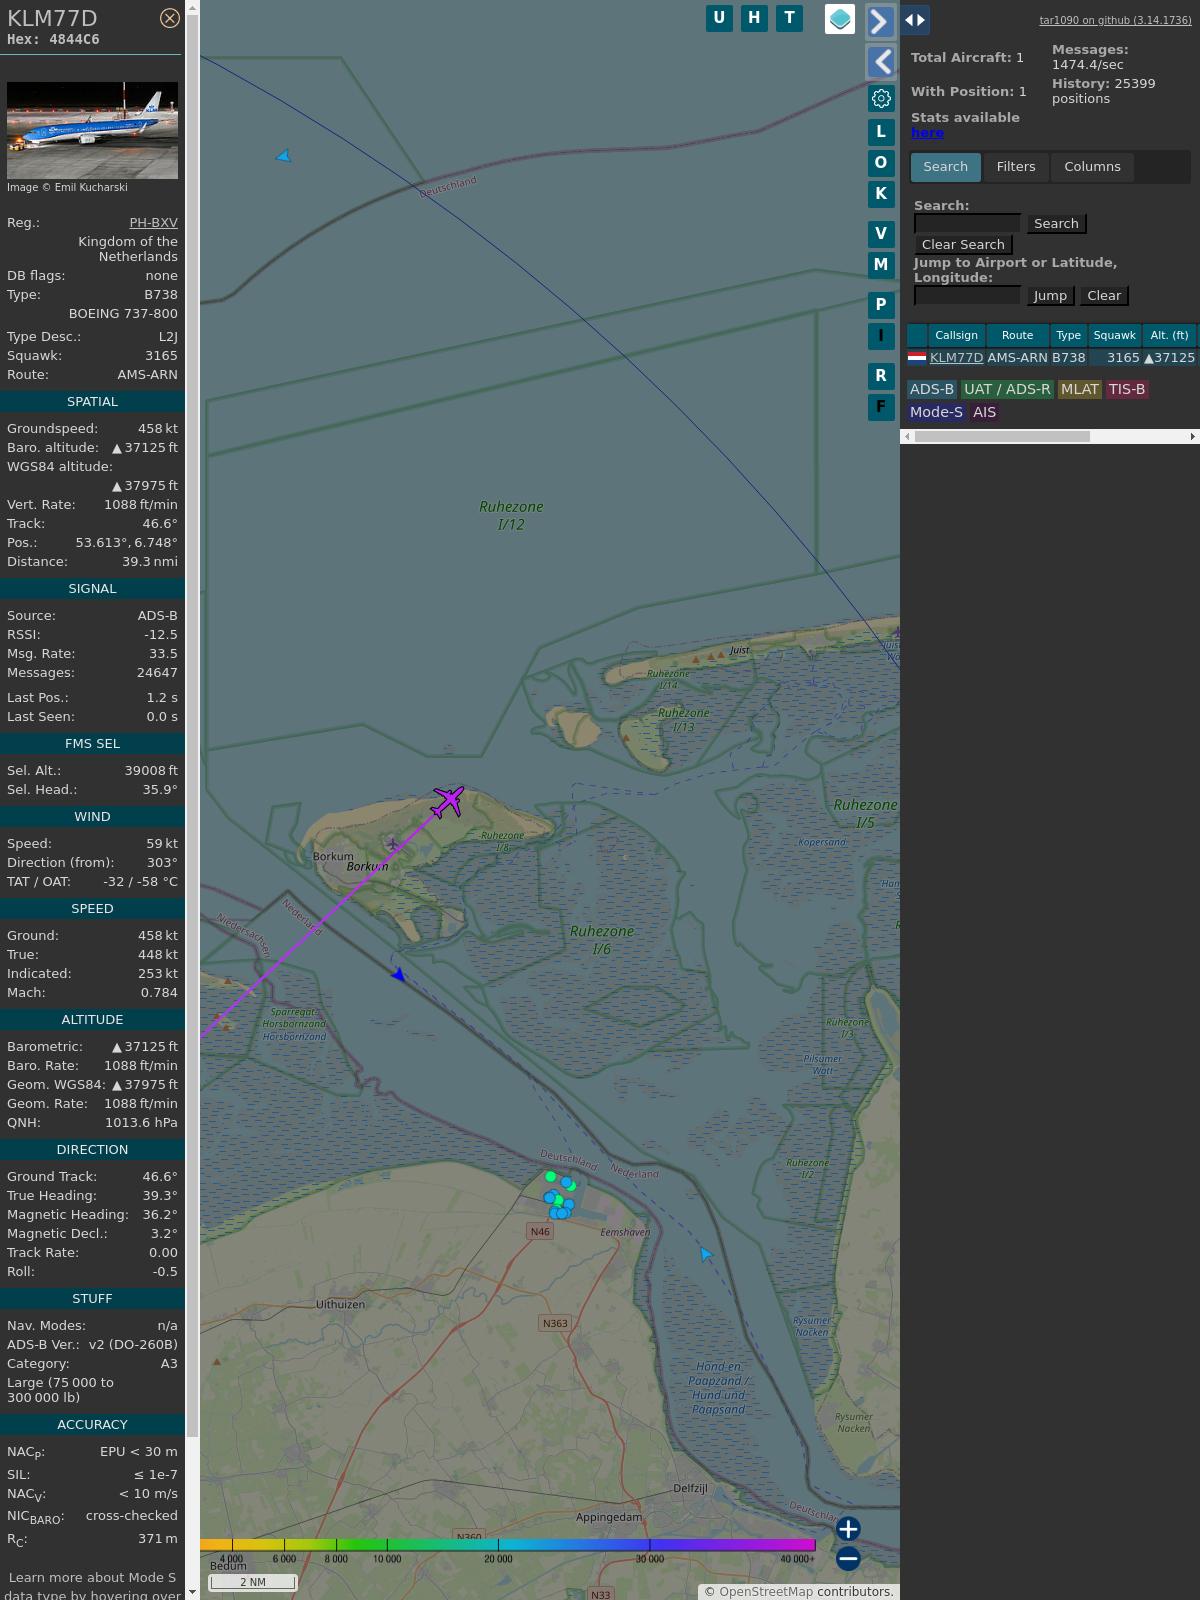Viewport: 1200px width, 1600px height.
Task: Click the 2 NM map scale bar
Action: (253, 1582)
